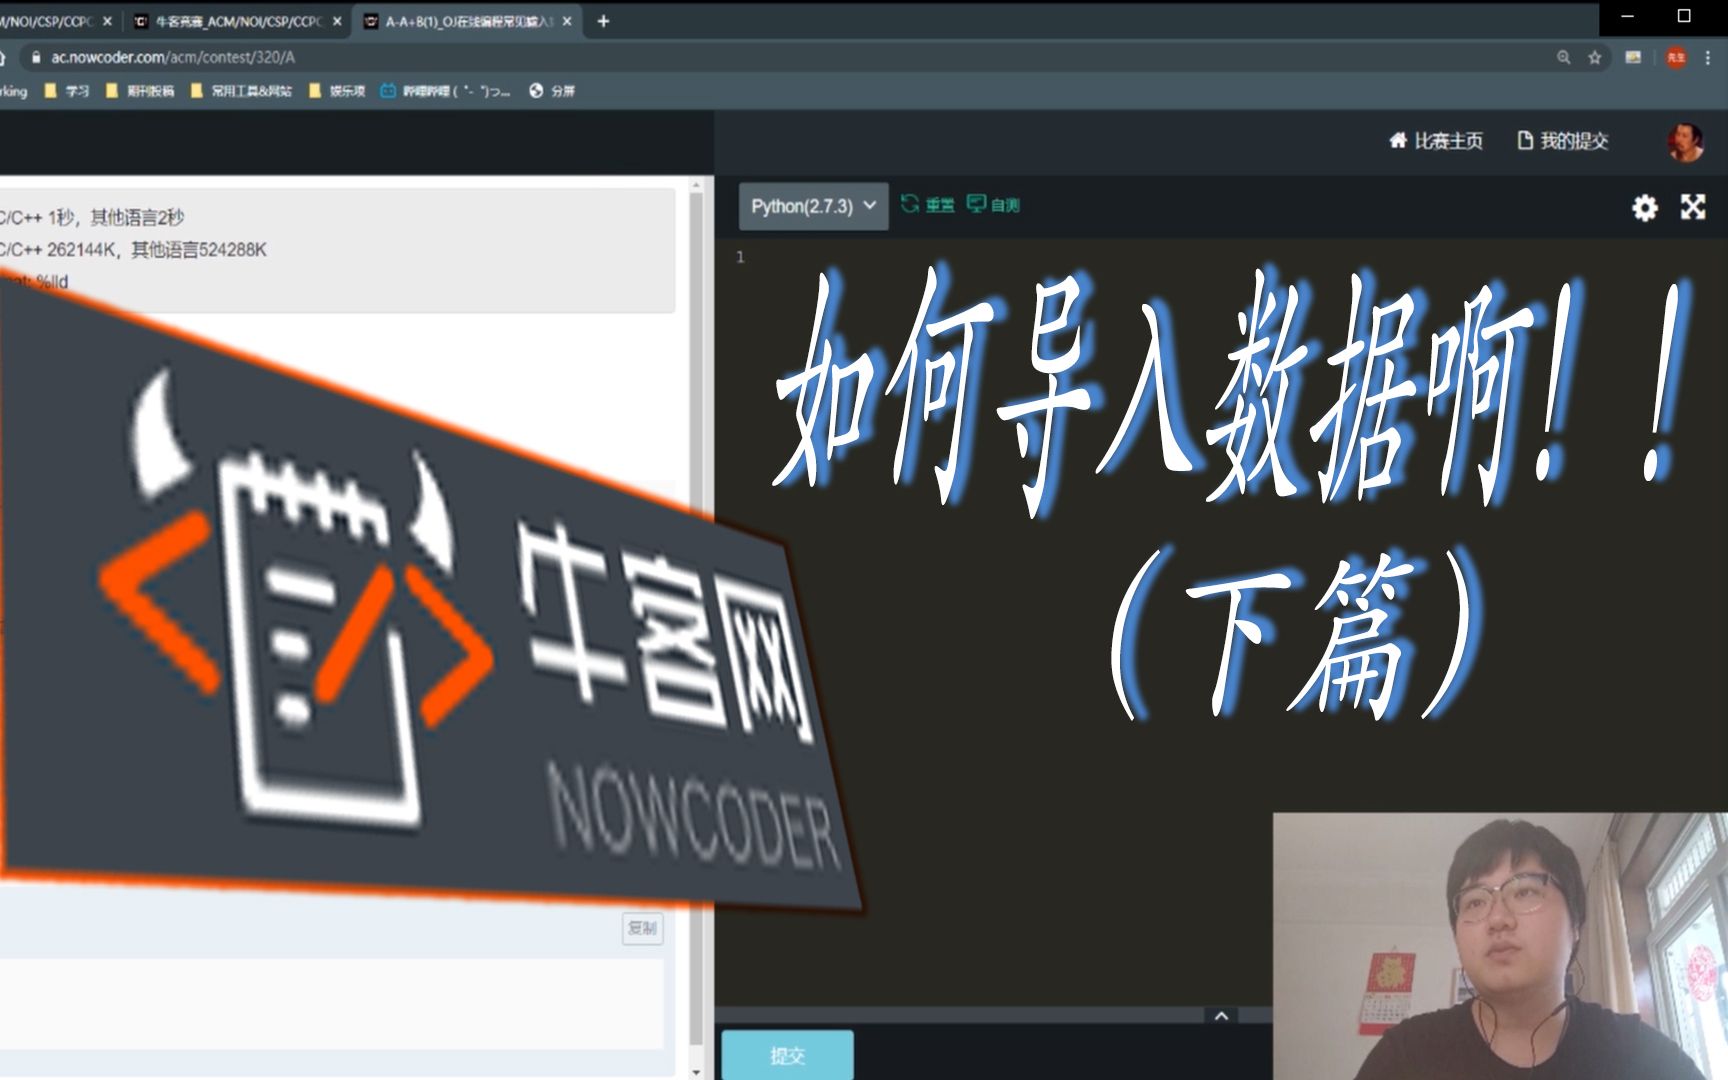
Task: Open a new browser tab
Action: coord(603,21)
